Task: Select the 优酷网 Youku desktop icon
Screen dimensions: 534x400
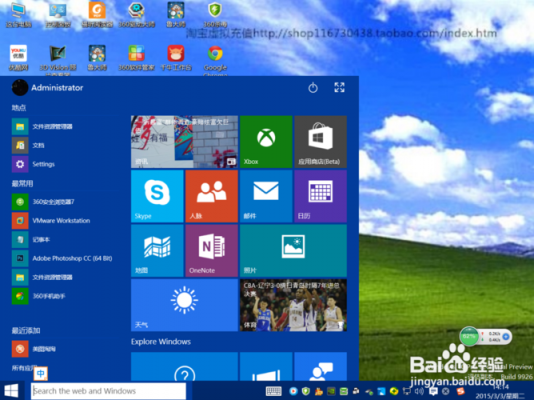Action: click(18, 58)
